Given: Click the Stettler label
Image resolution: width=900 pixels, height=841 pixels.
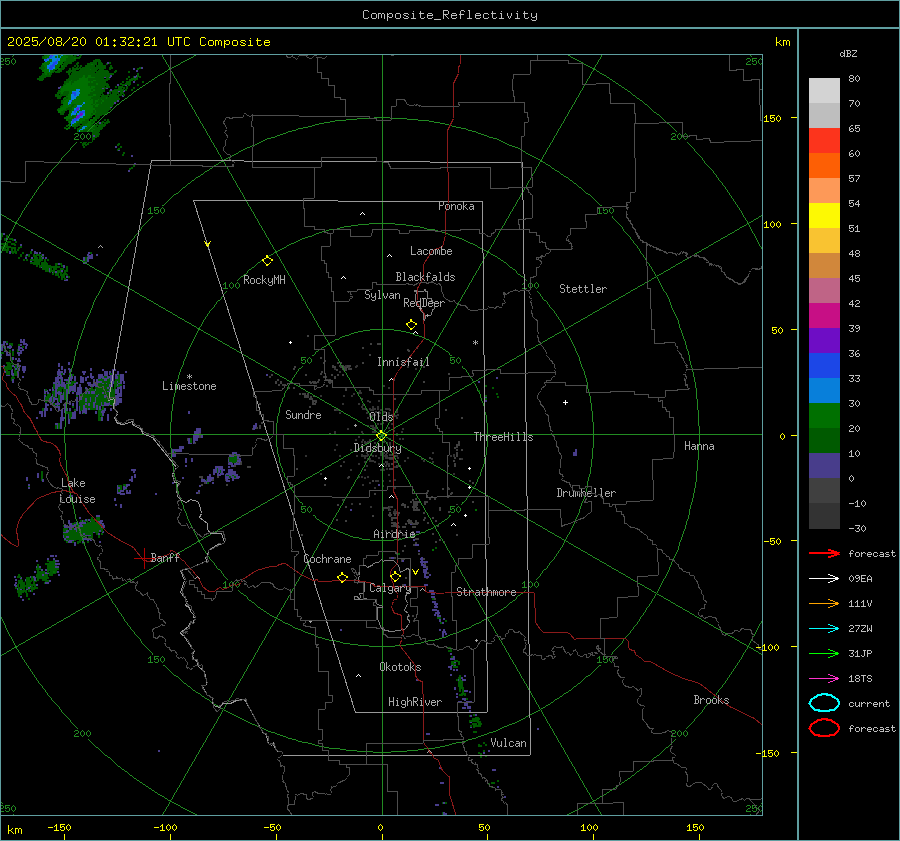Looking at the screenshot, I should pyautogui.click(x=583, y=289).
